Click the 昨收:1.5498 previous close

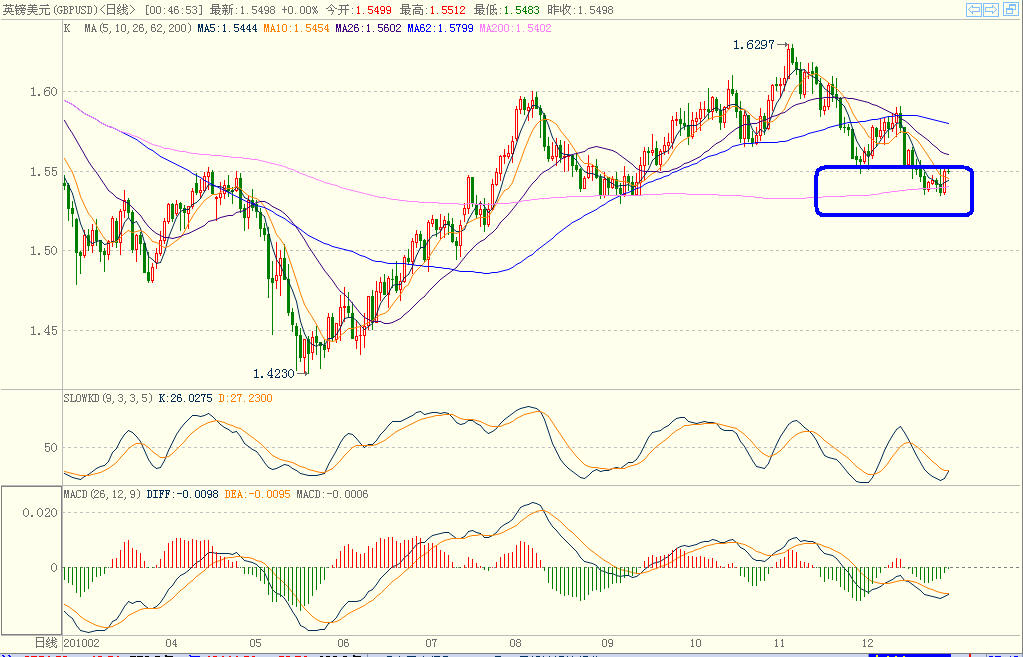coord(580,10)
